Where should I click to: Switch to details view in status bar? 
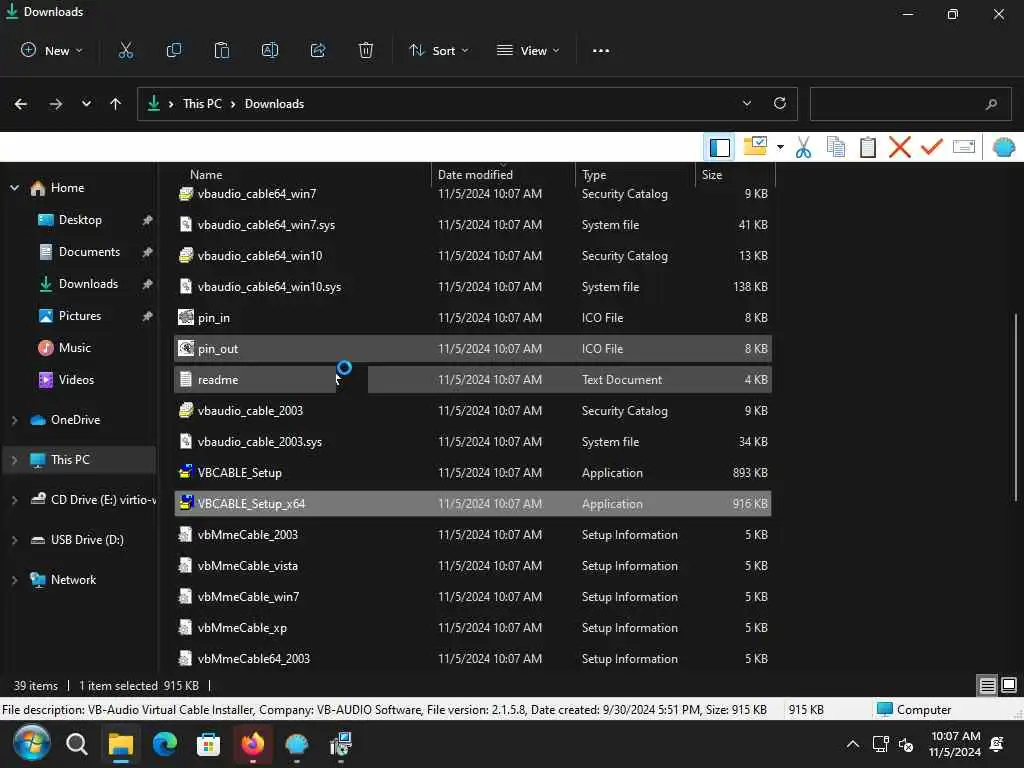(x=987, y=685)
